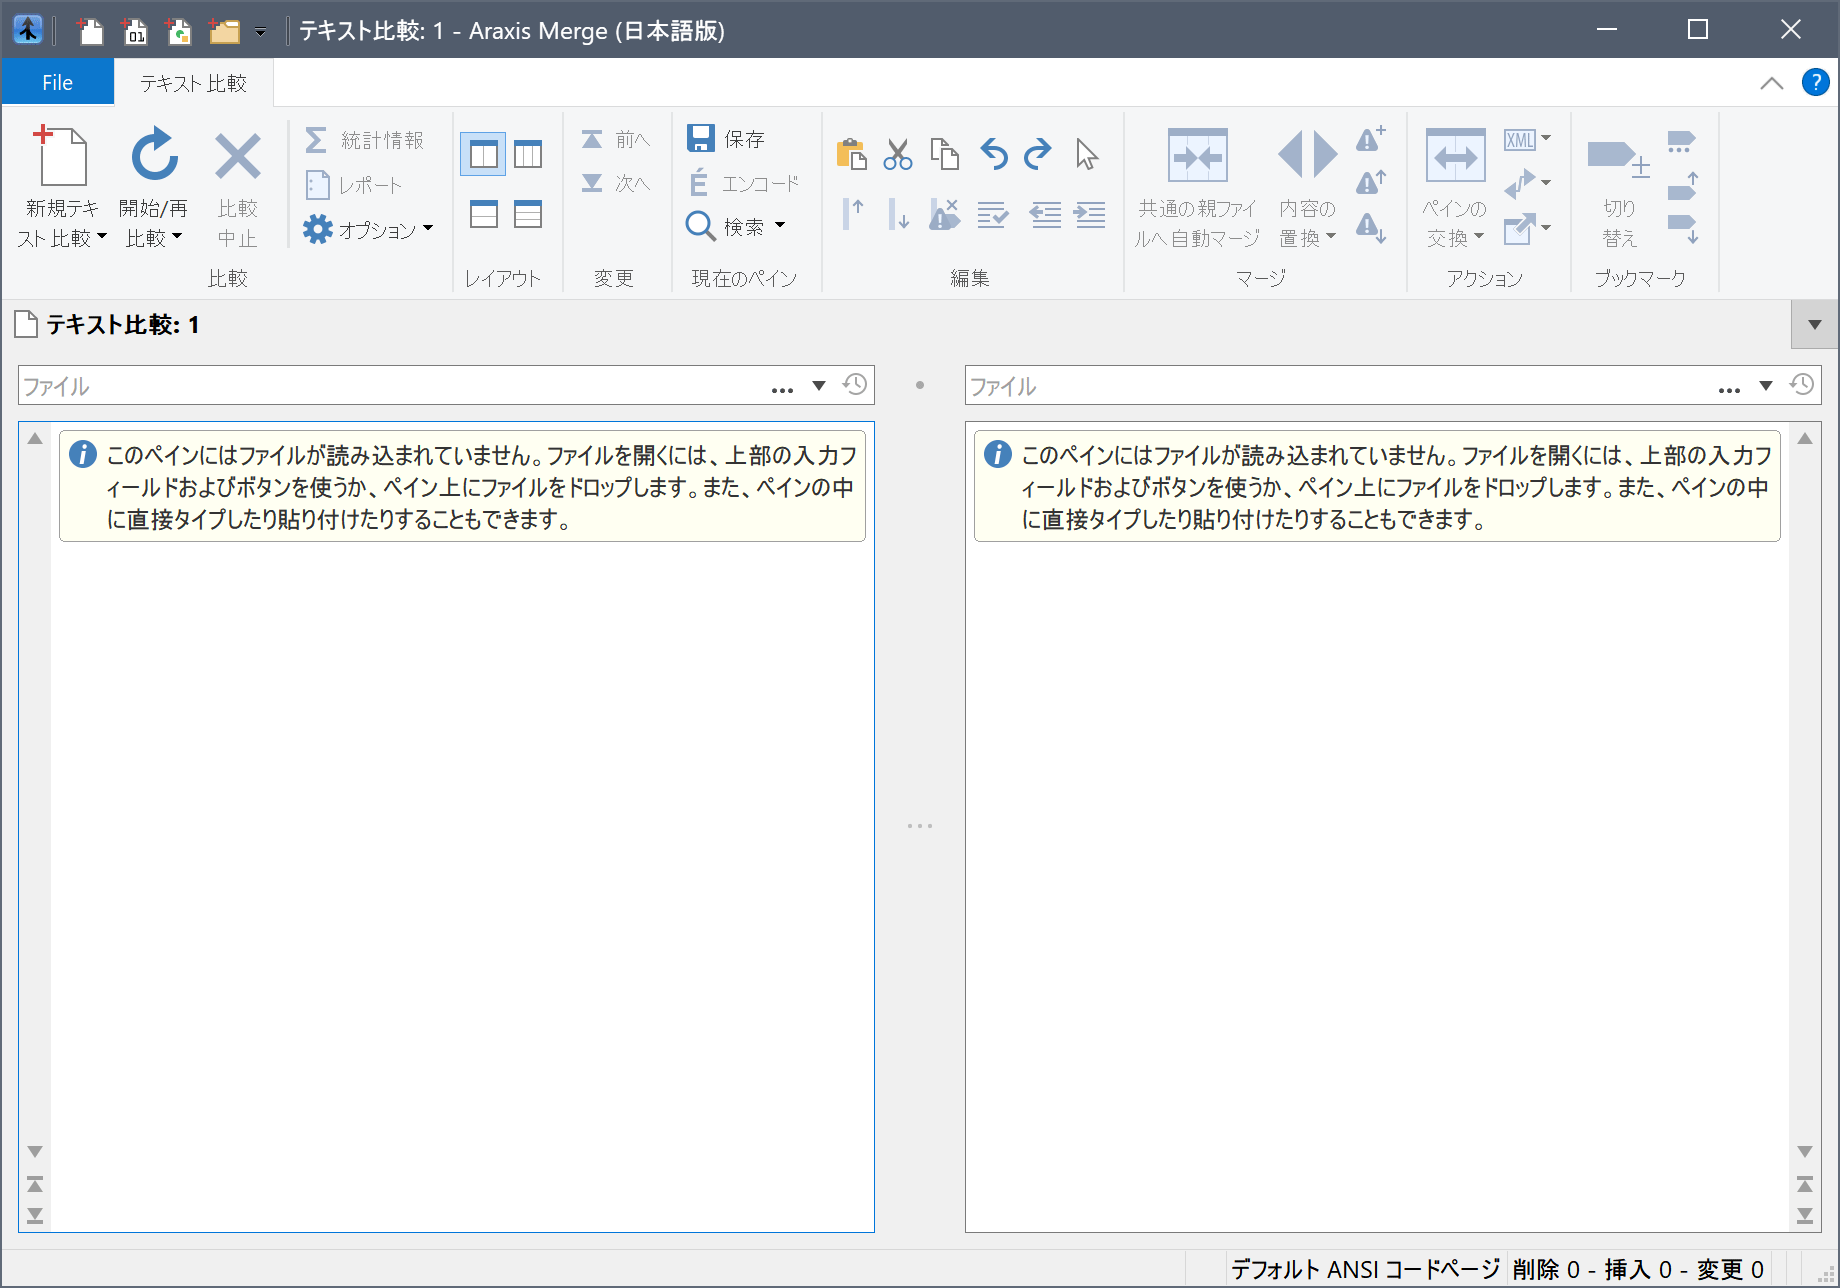1840x1288 pixels.
Task: Click the Undo arrow icon
Action: [x=993, y=154]
